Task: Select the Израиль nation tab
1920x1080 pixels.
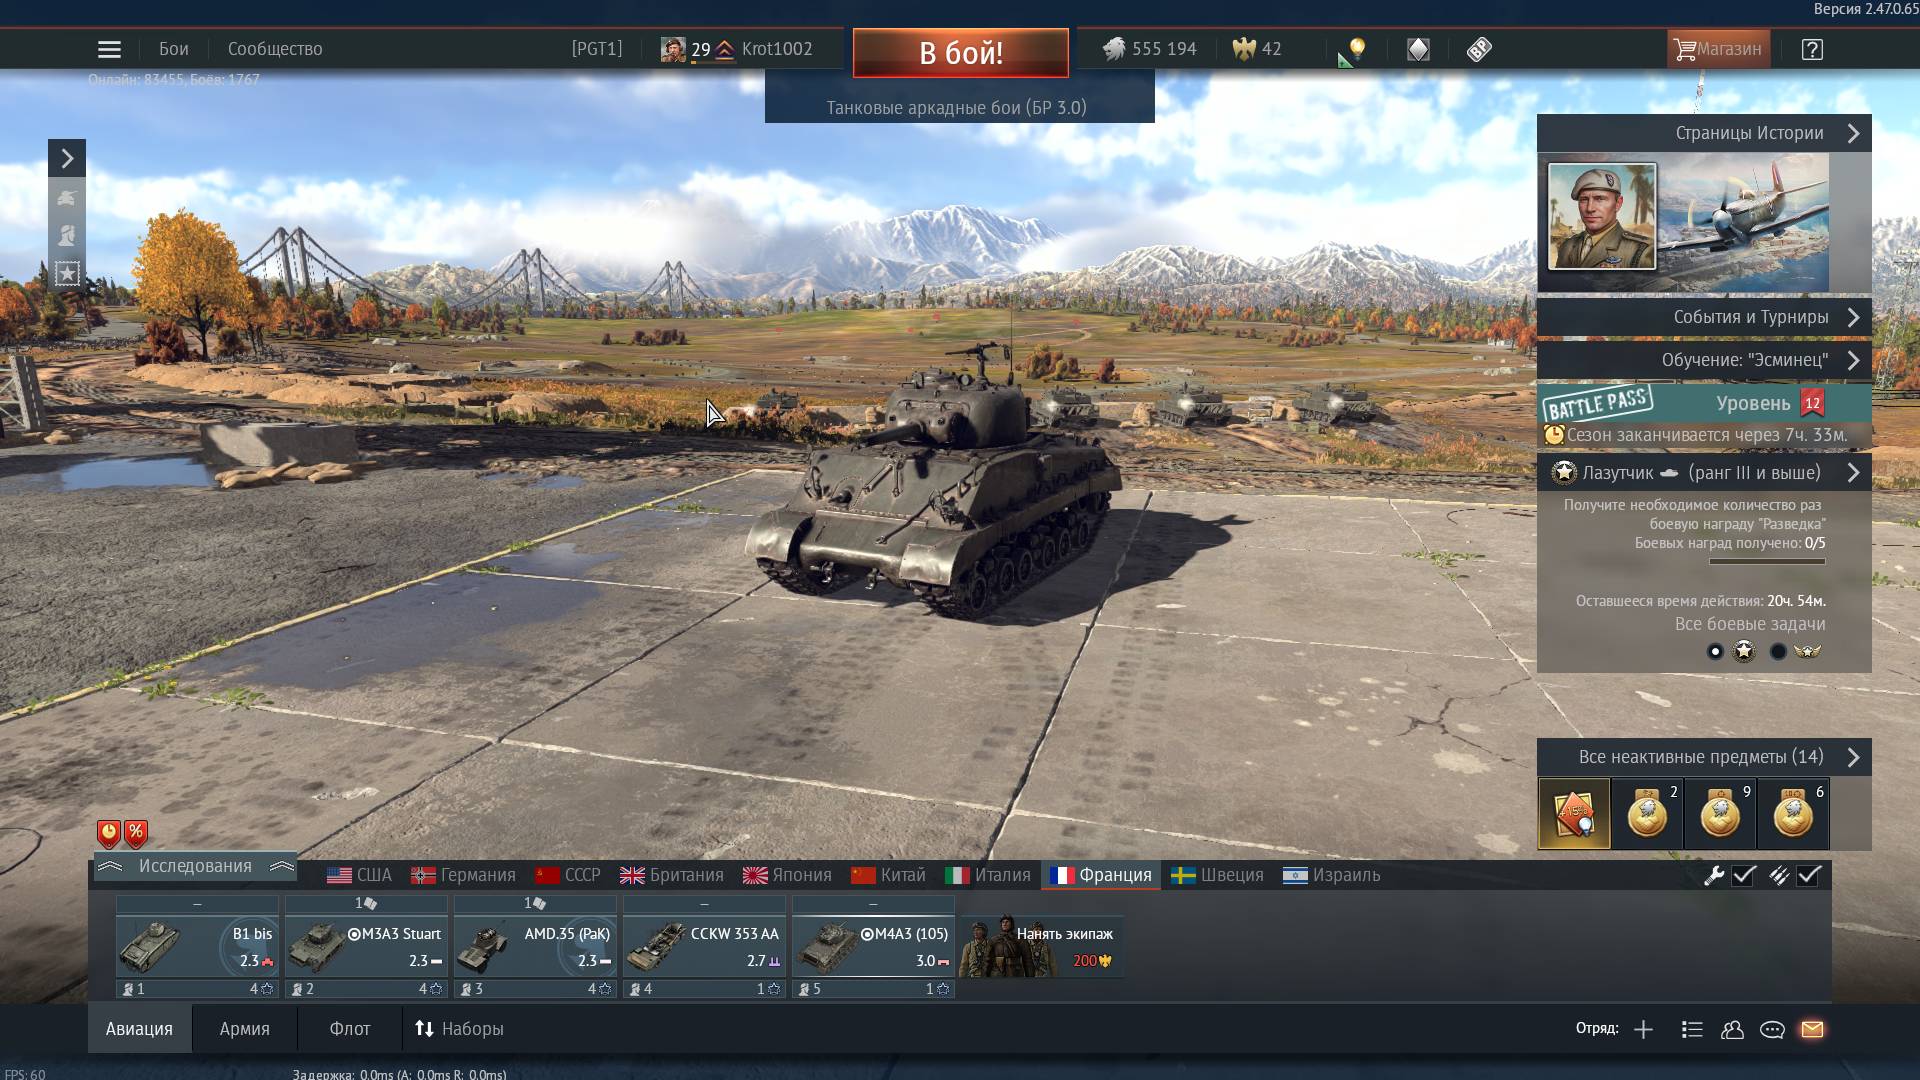Action: (x=1332, y=875)
